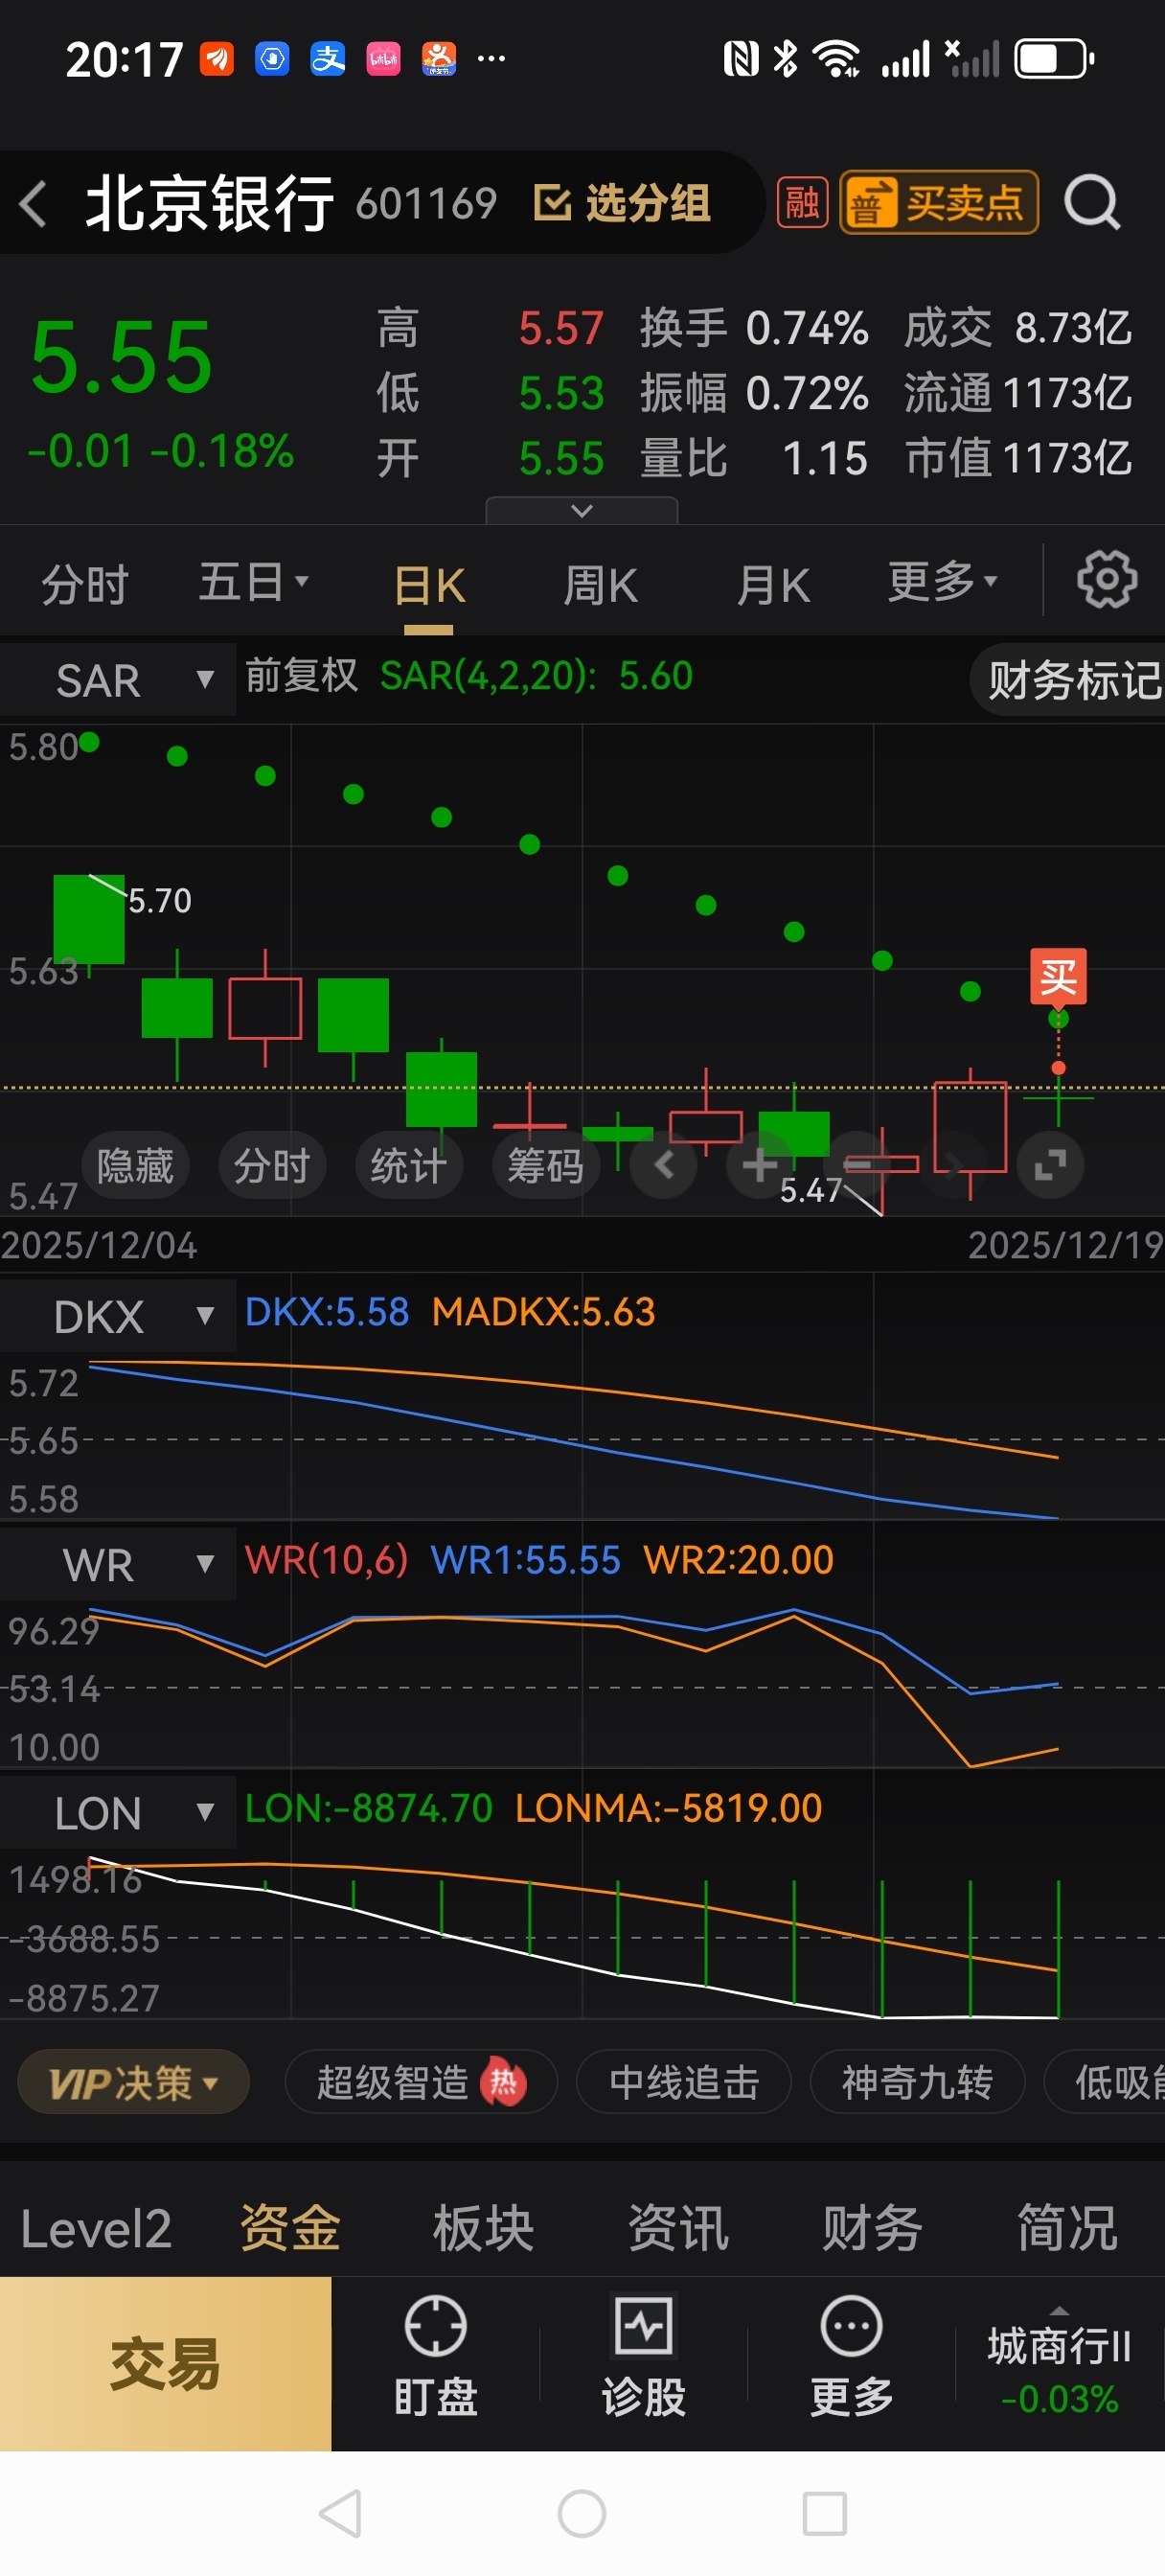Expand 城商行II sector index panel
The height and width of the screenshot is (2576, 1165).
coord(1059,2362)
